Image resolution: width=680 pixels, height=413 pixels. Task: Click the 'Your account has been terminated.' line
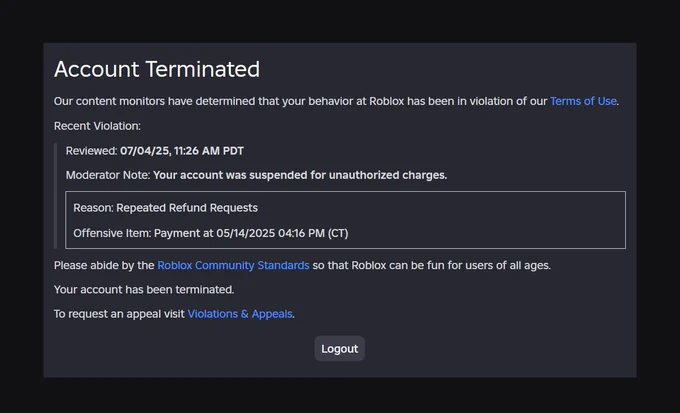(x=144, y=290)
